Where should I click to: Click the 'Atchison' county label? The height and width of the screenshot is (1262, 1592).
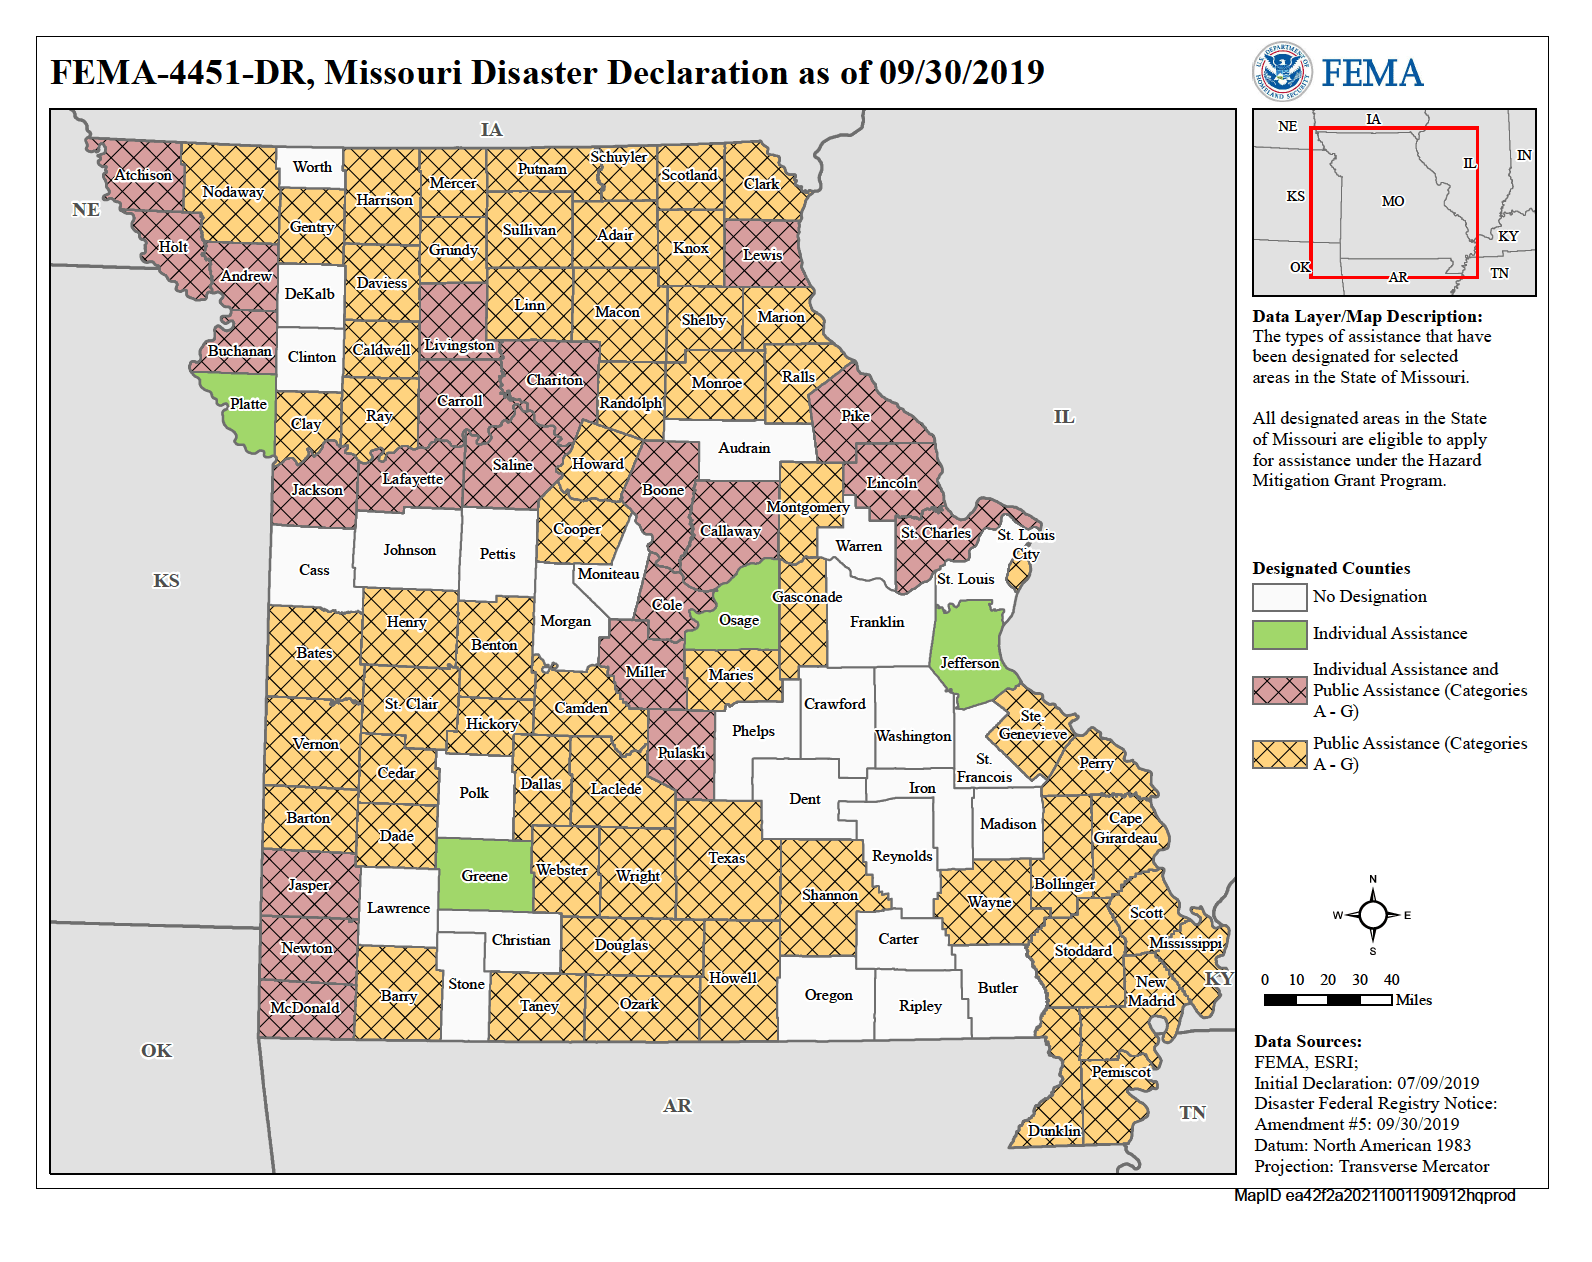pos(143,175)
